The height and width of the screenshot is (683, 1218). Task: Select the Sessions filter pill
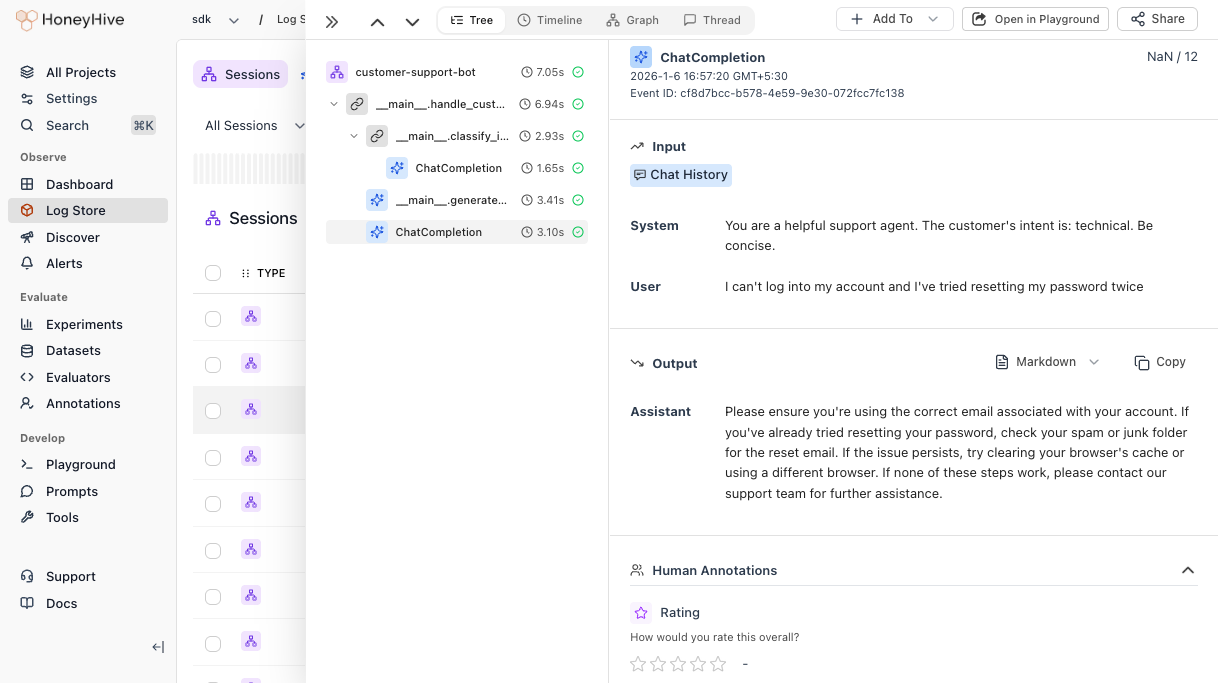coord(240,74)
